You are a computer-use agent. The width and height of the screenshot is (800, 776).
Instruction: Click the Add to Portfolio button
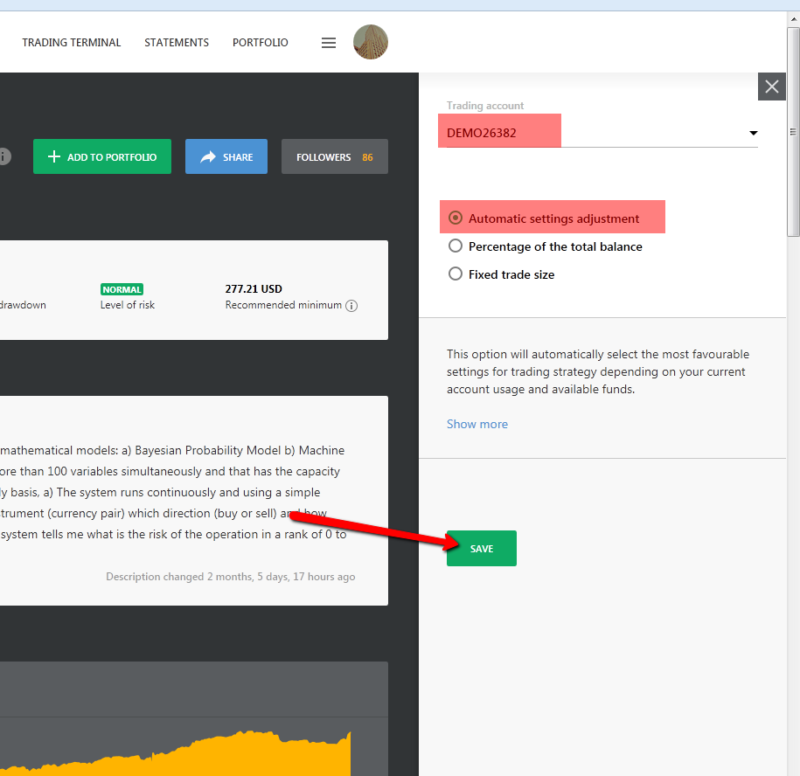coord(102,157)
